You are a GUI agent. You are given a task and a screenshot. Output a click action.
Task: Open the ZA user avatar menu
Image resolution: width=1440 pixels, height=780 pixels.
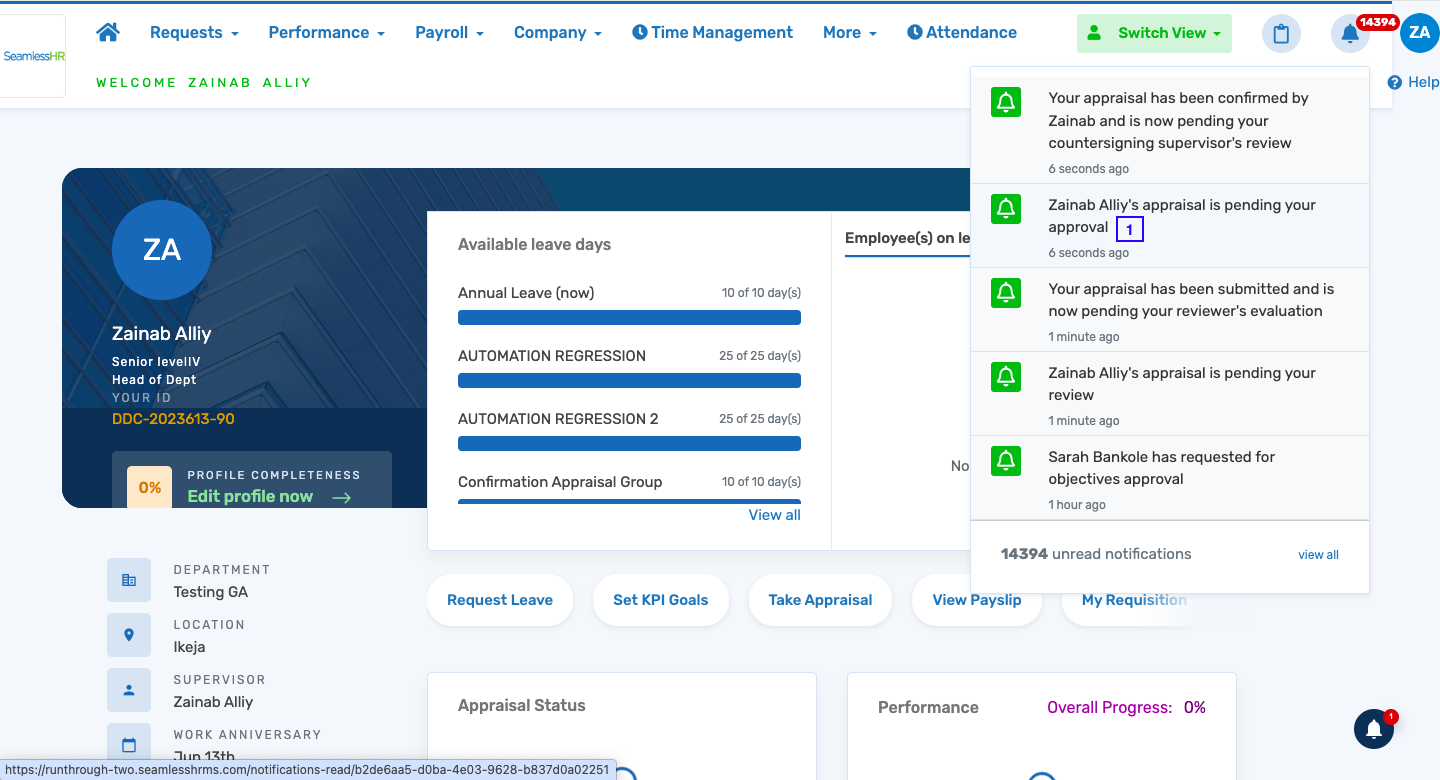click(x=1419, y=33)
